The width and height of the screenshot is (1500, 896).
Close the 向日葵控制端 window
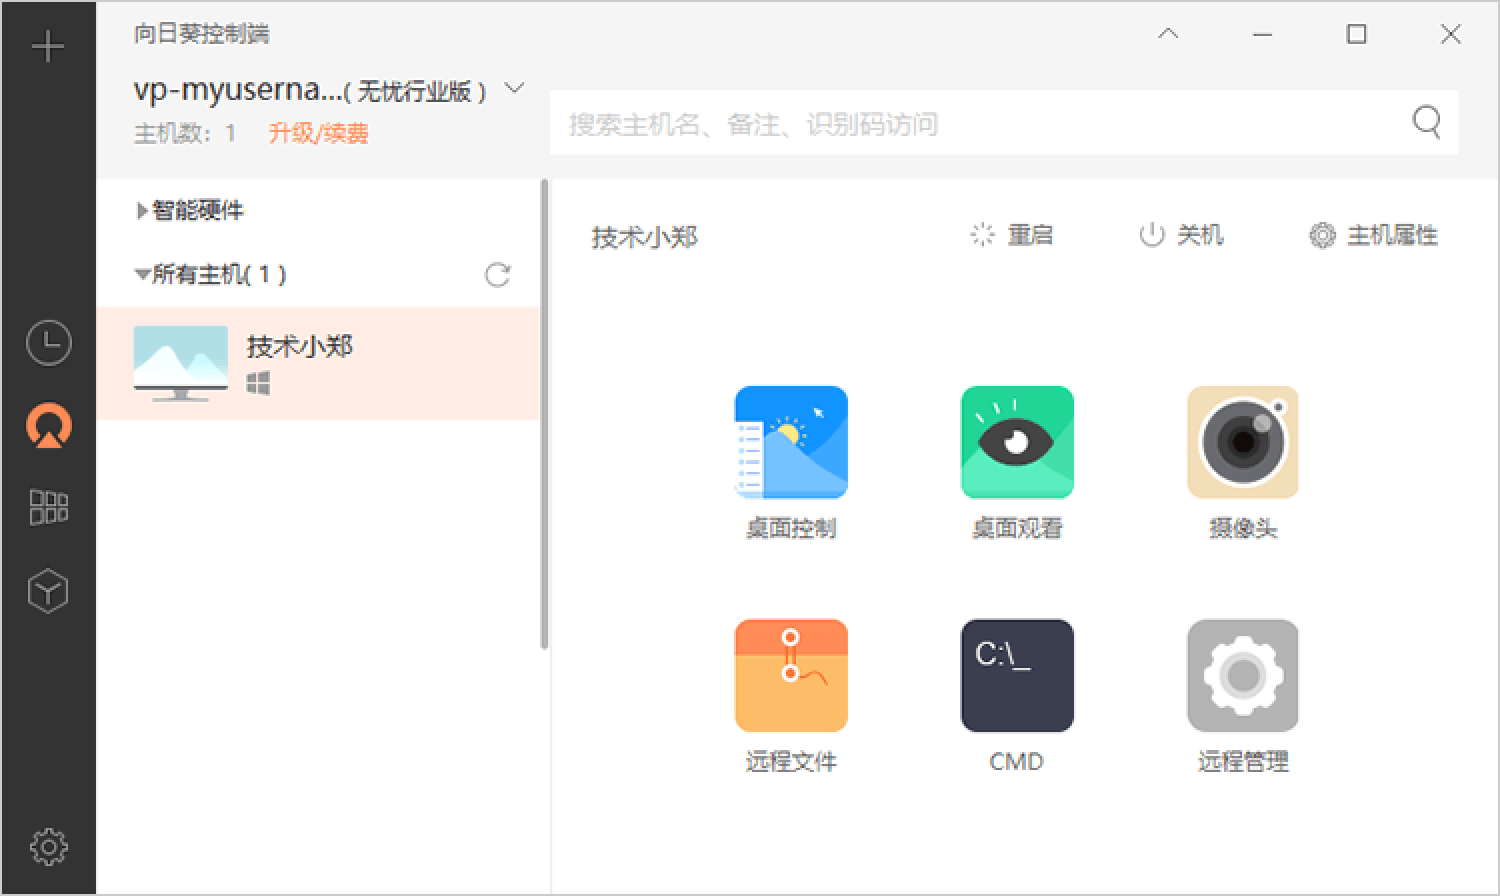pos(1450,34)
